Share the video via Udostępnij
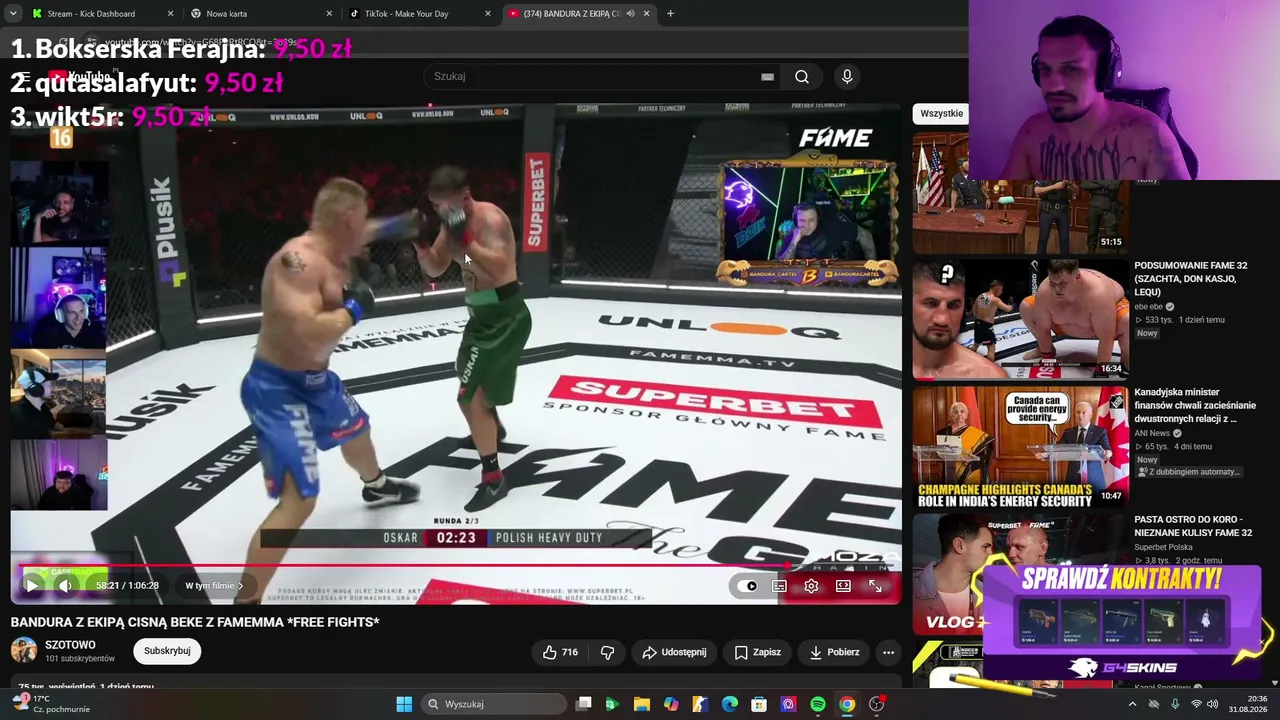The height and width of the screenshot is (720, 1280). click(x=674, y=652)
